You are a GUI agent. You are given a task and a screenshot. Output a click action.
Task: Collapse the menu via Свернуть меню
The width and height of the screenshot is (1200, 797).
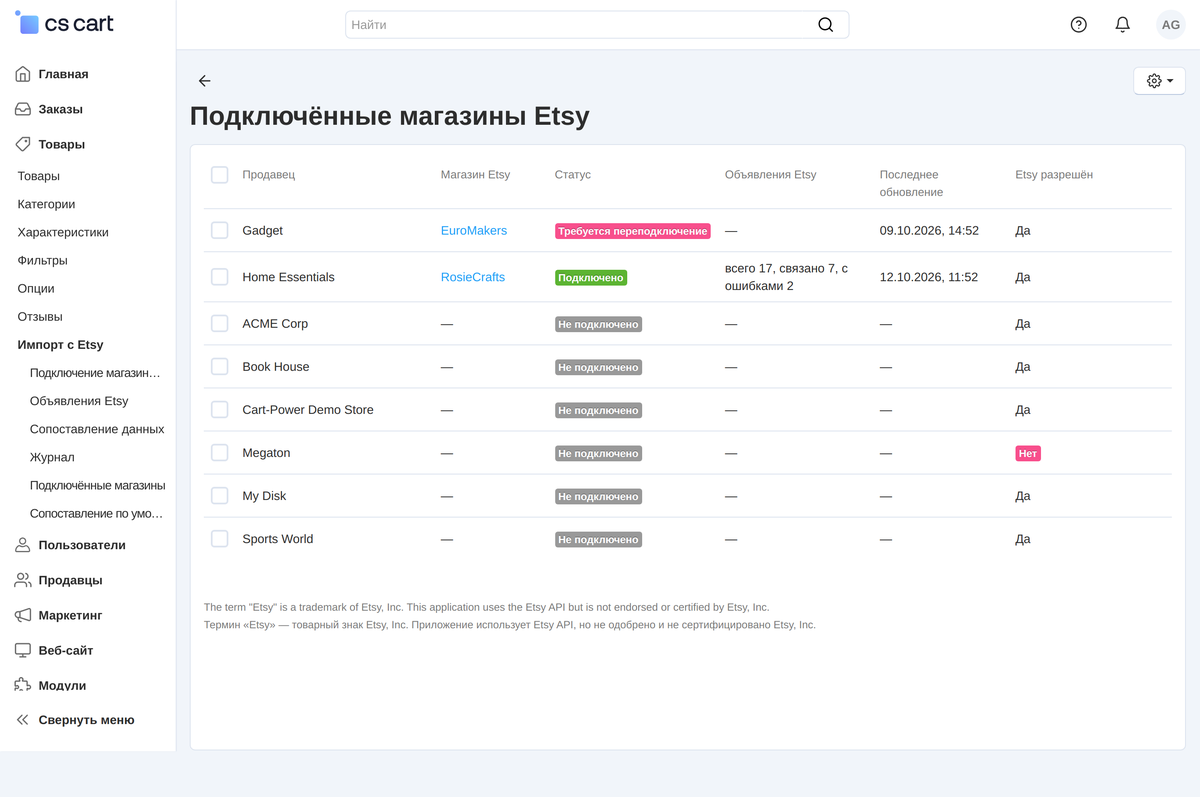(88, 720)
